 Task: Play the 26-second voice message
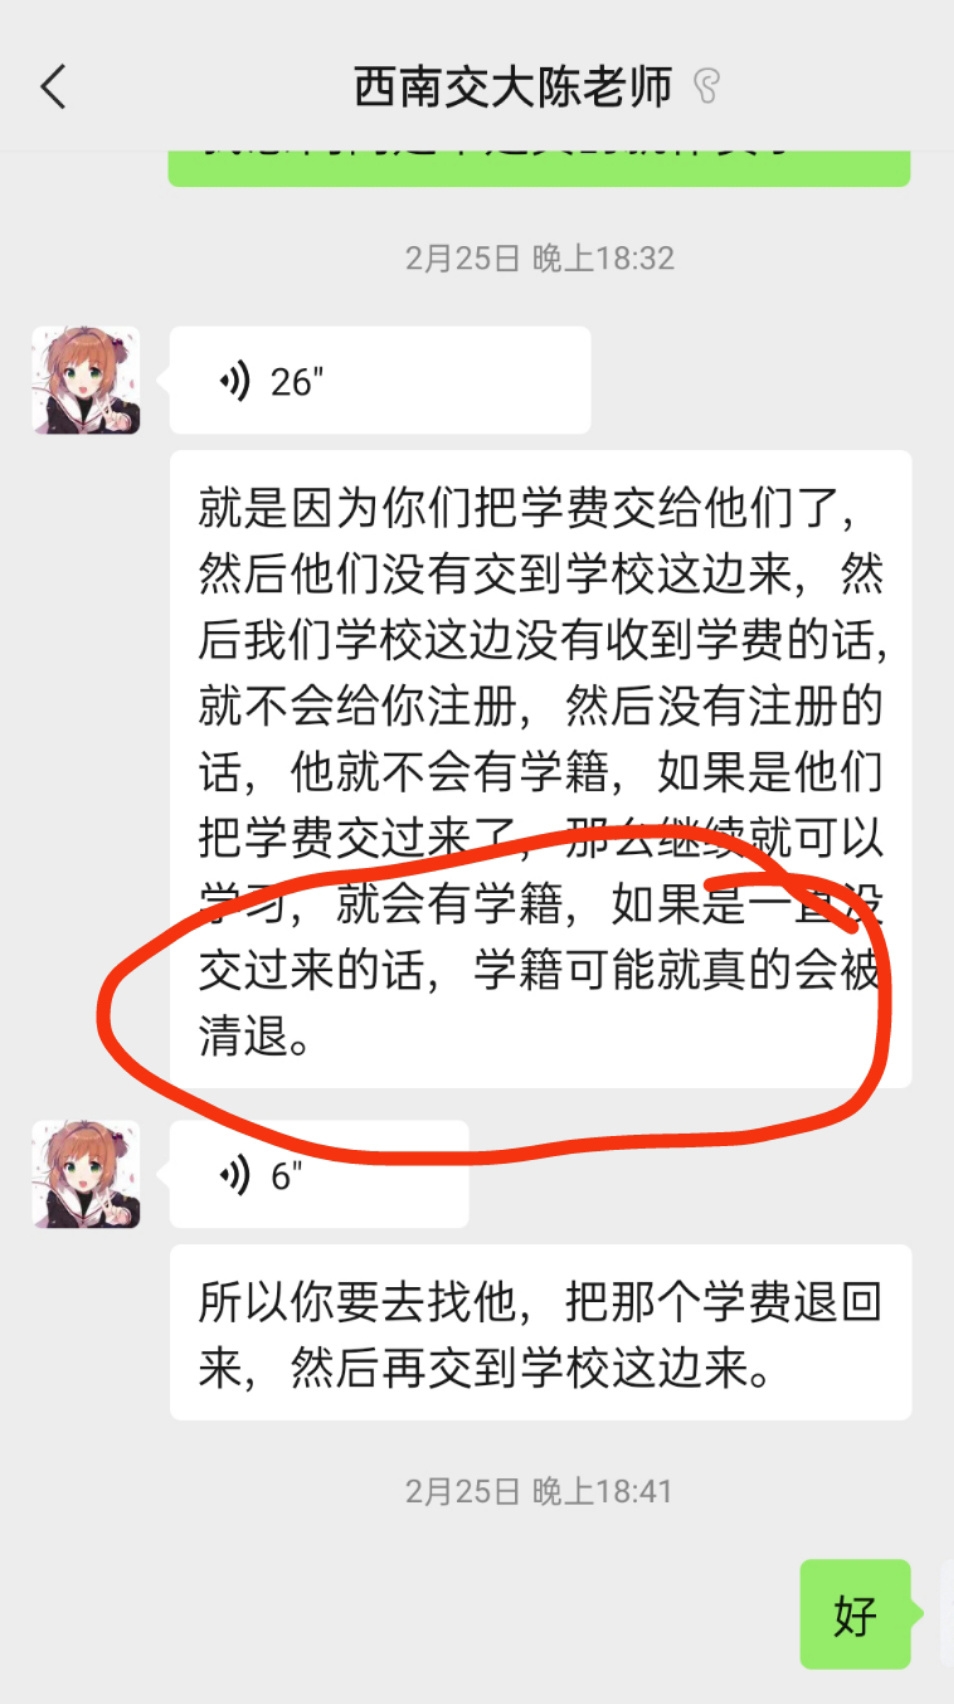coord(380,380)
